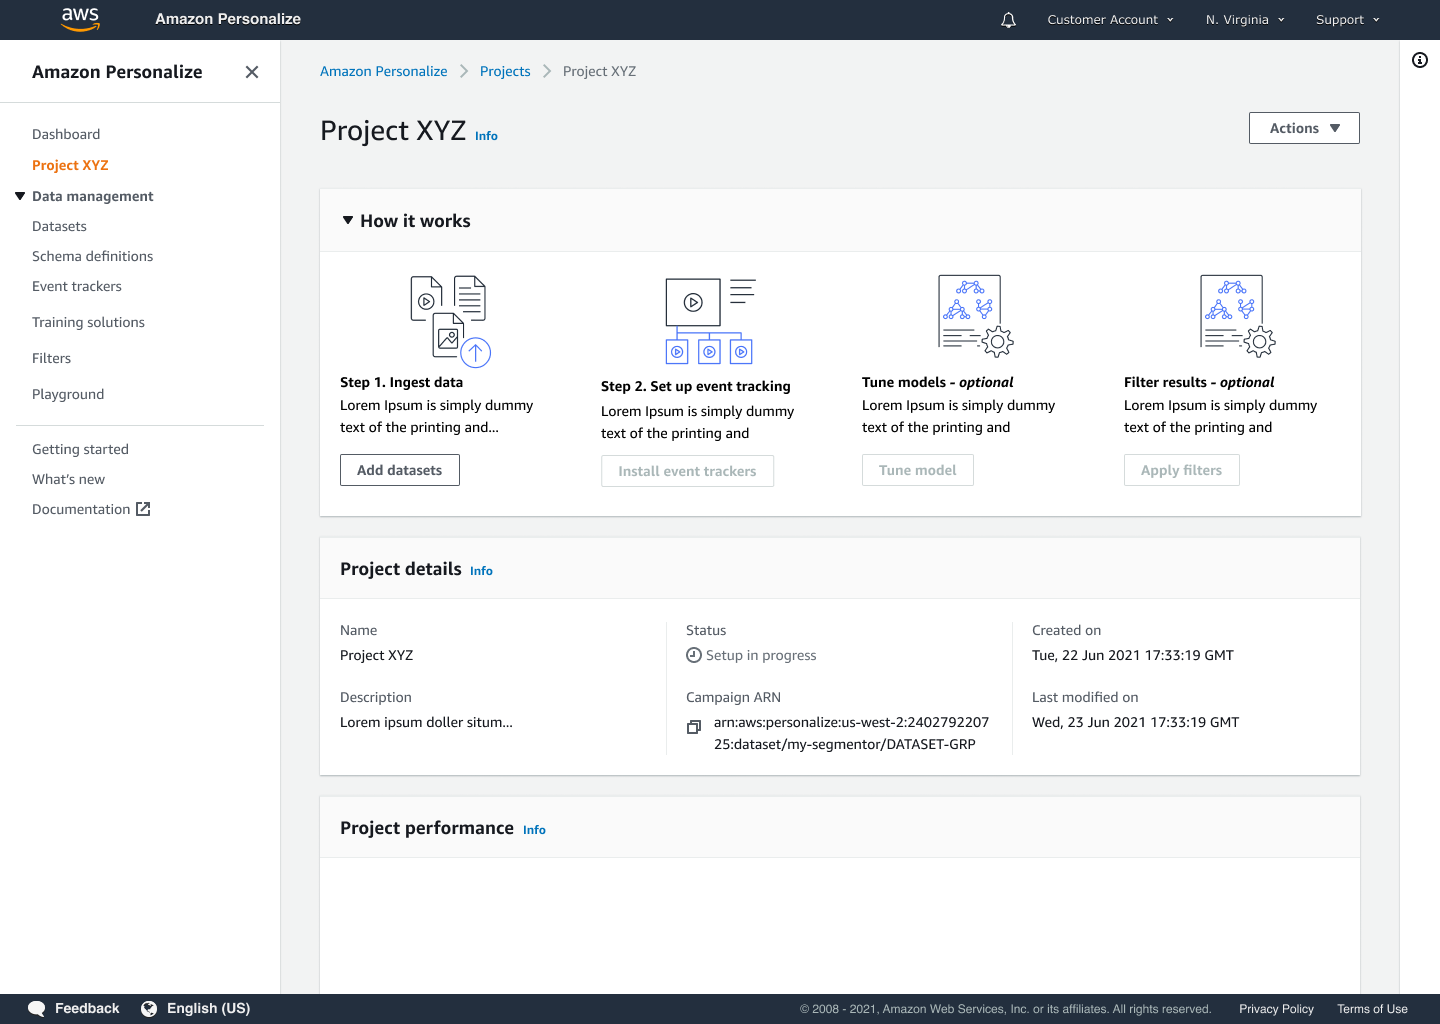Click the Feedback button in footer
Screen dimensions: 1440x1024
74,1009
